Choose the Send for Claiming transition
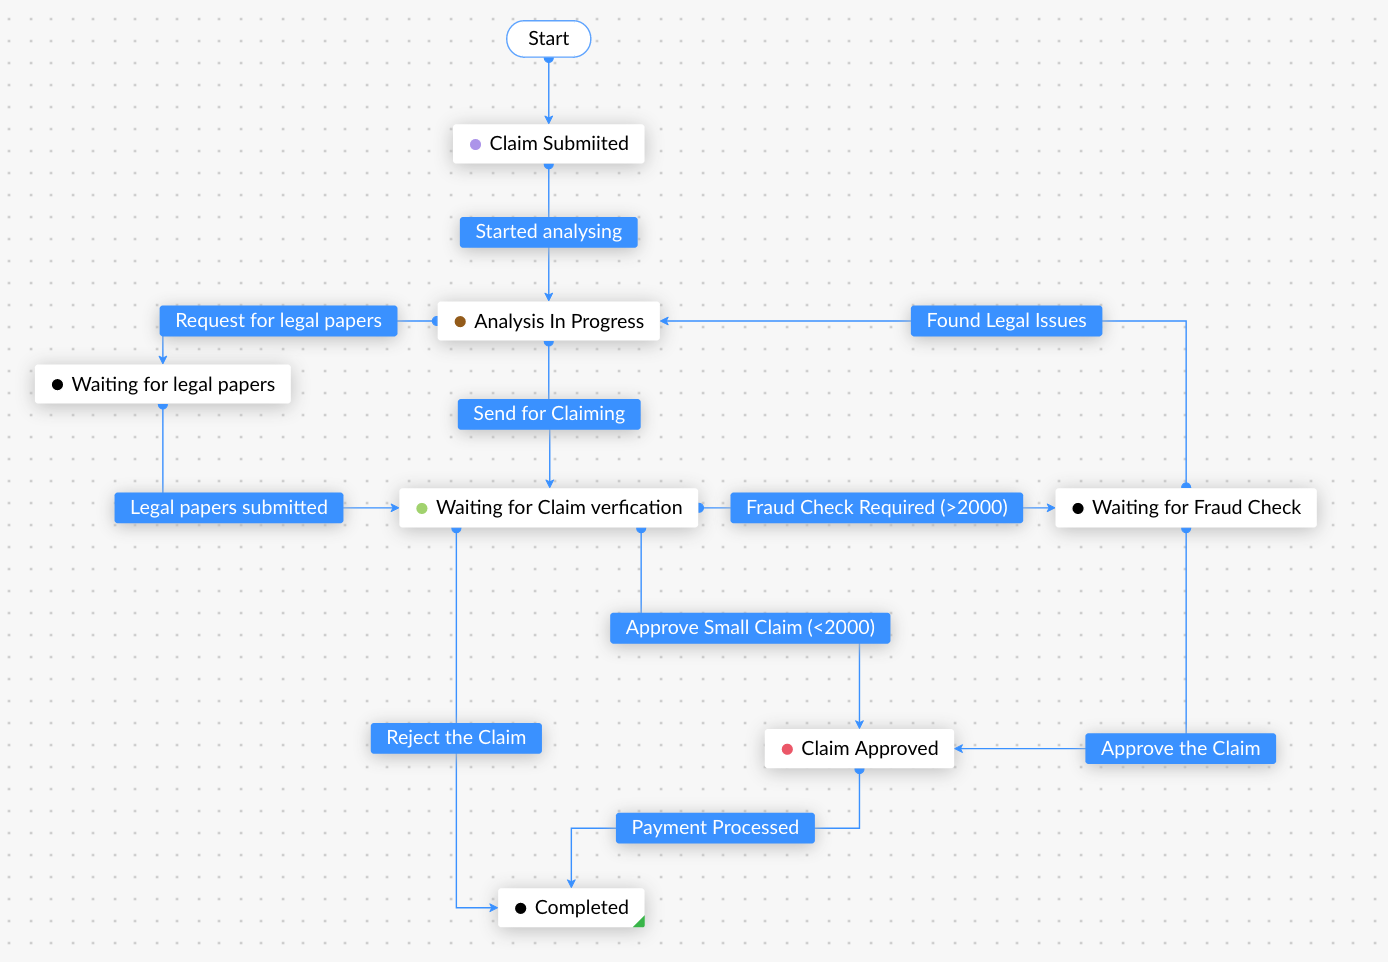1388x962 pixels. (x=549, y=414)
